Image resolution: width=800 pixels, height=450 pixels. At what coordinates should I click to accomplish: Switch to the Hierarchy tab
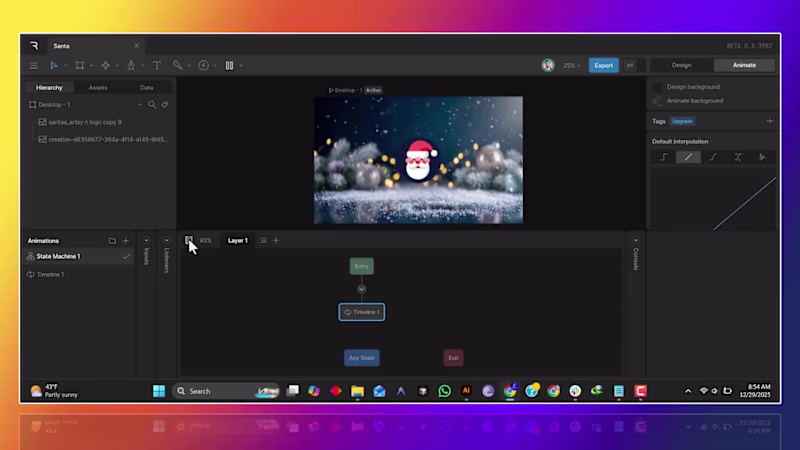click(x=49, y=88)
